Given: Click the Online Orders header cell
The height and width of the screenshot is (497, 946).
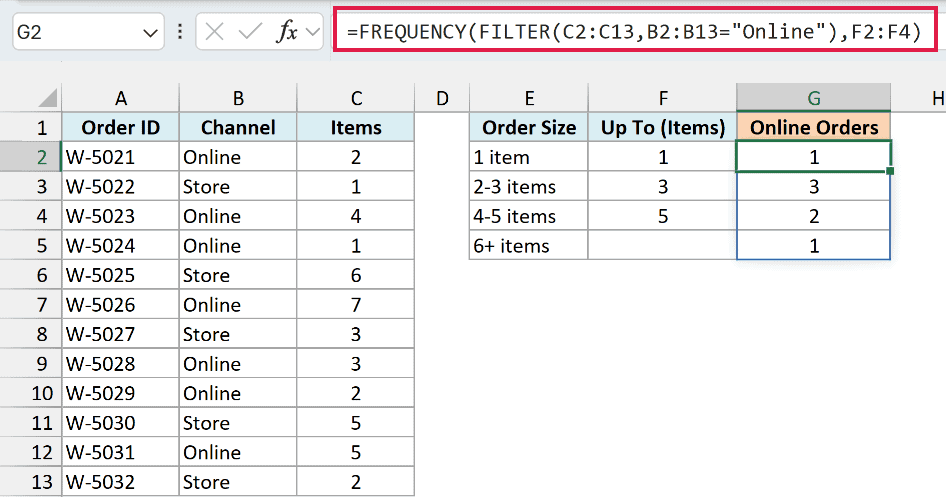Looking at the screenshot, I should coord(813,127).
